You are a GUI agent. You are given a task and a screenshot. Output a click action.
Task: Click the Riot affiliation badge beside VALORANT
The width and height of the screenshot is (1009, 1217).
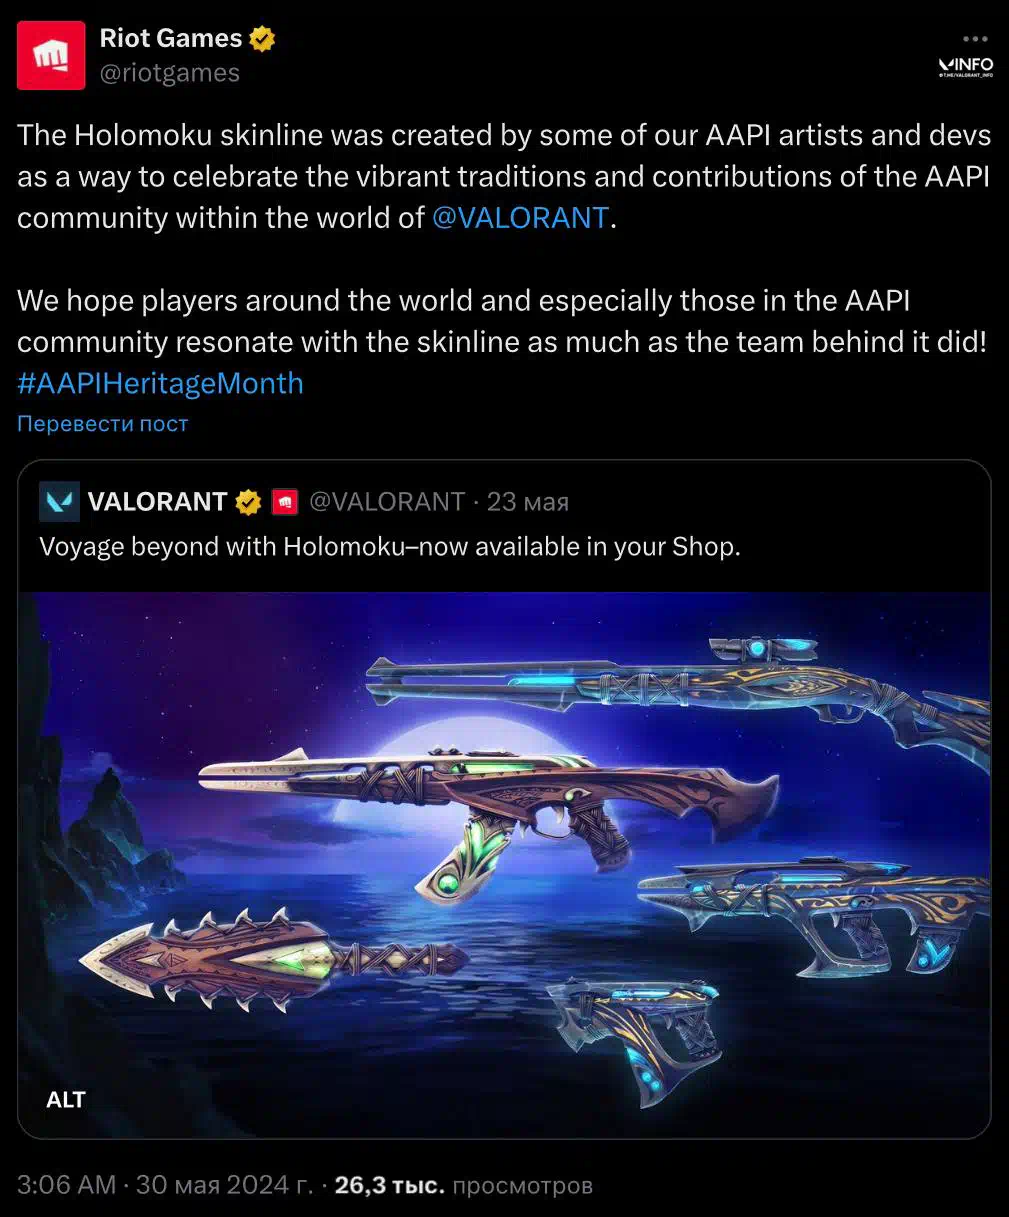click(x=285, y=502)
